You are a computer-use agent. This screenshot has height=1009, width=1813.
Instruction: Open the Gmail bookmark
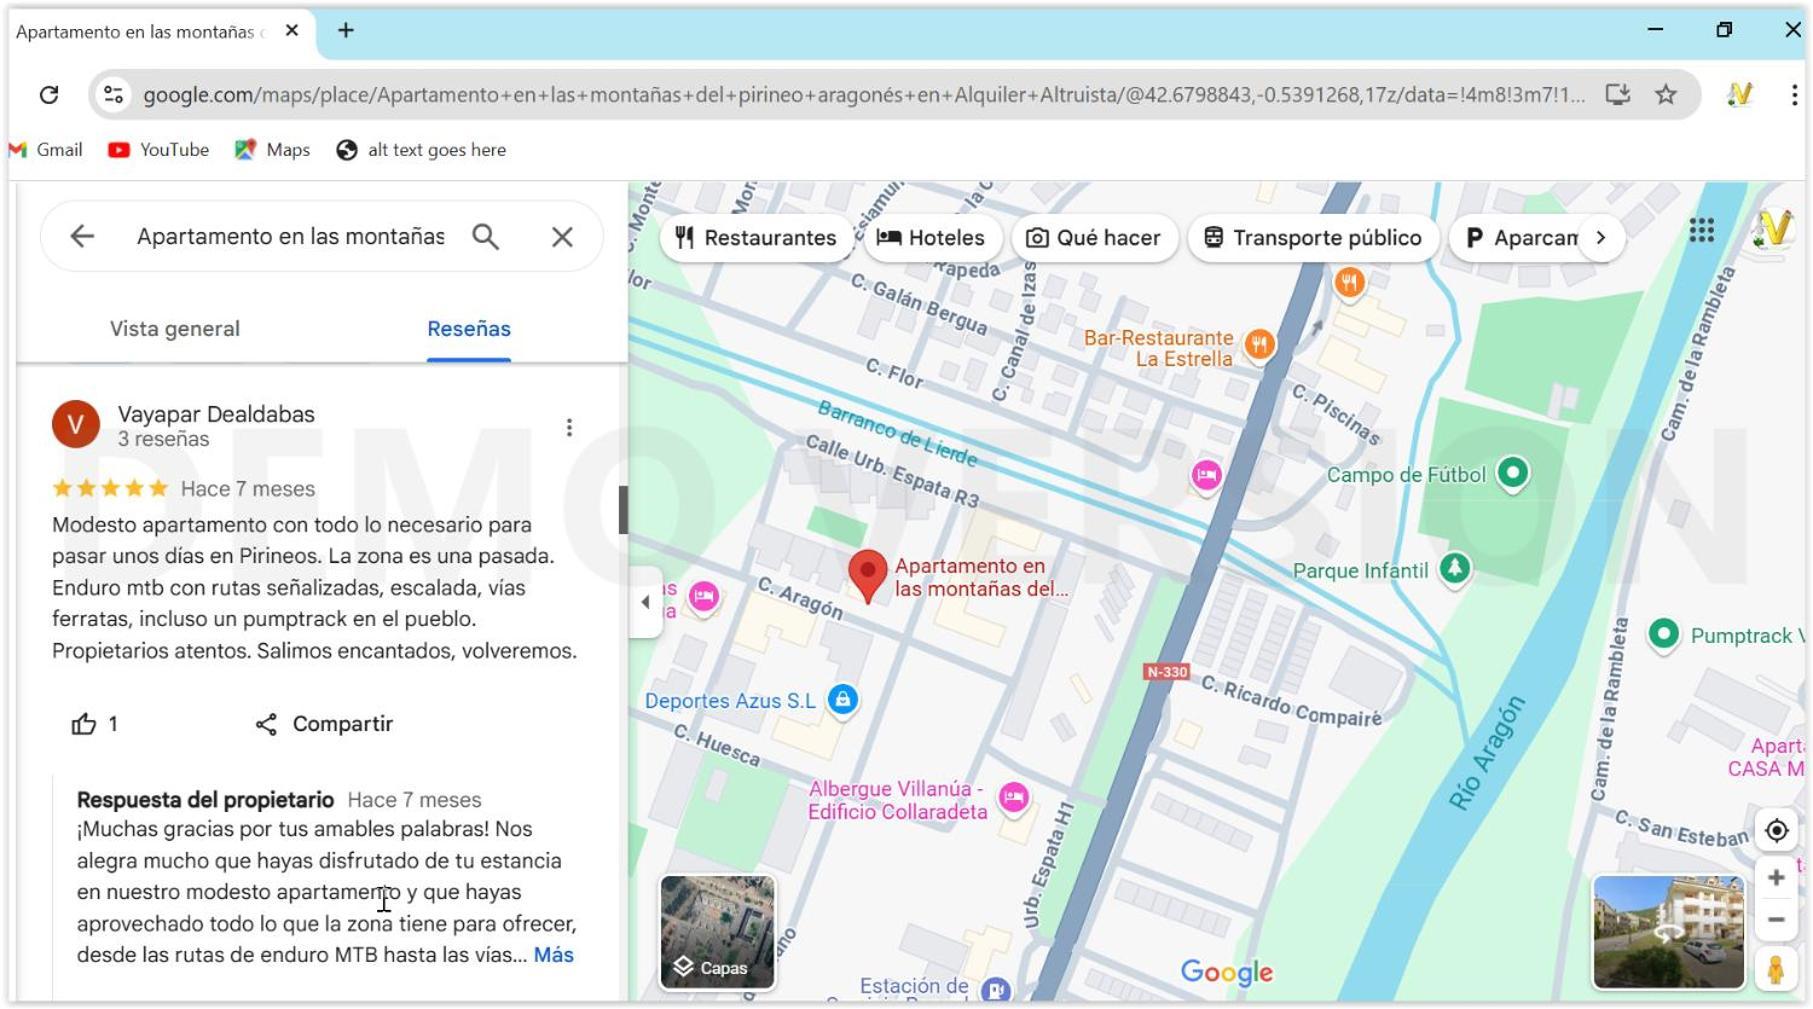pos(46,150)
